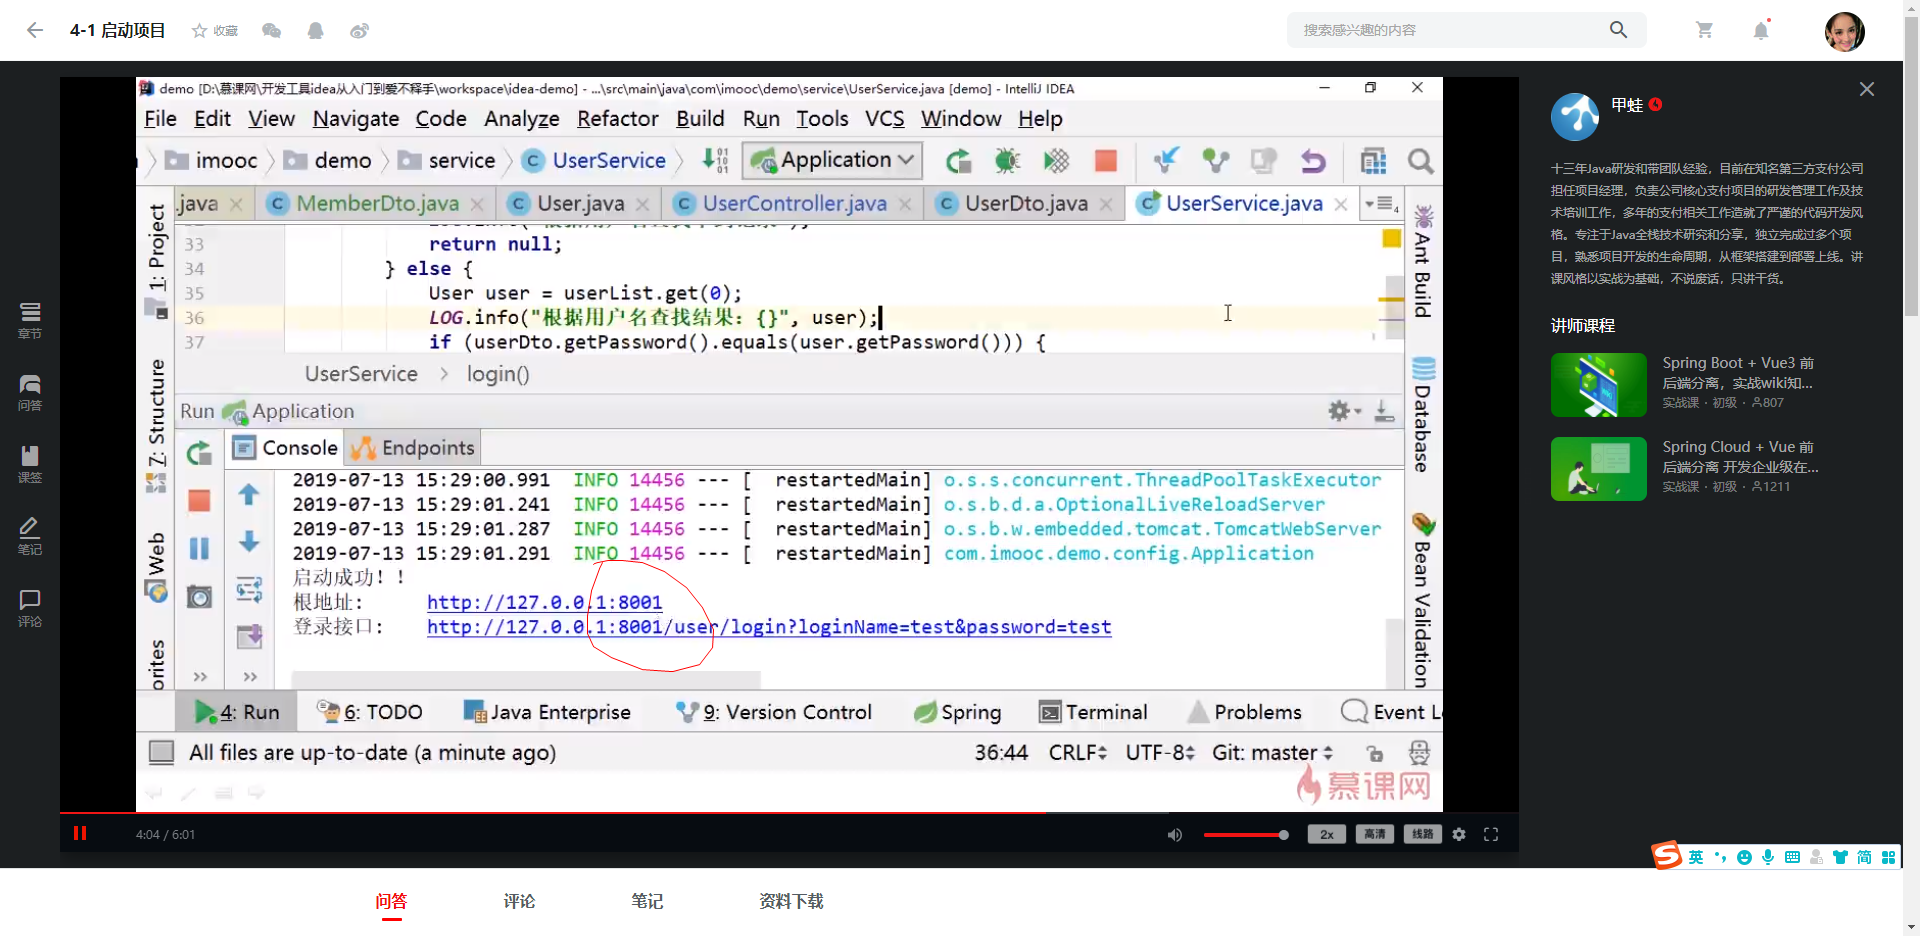
Task: Toggle the Database side tool window
Action: pos(1423,414)
